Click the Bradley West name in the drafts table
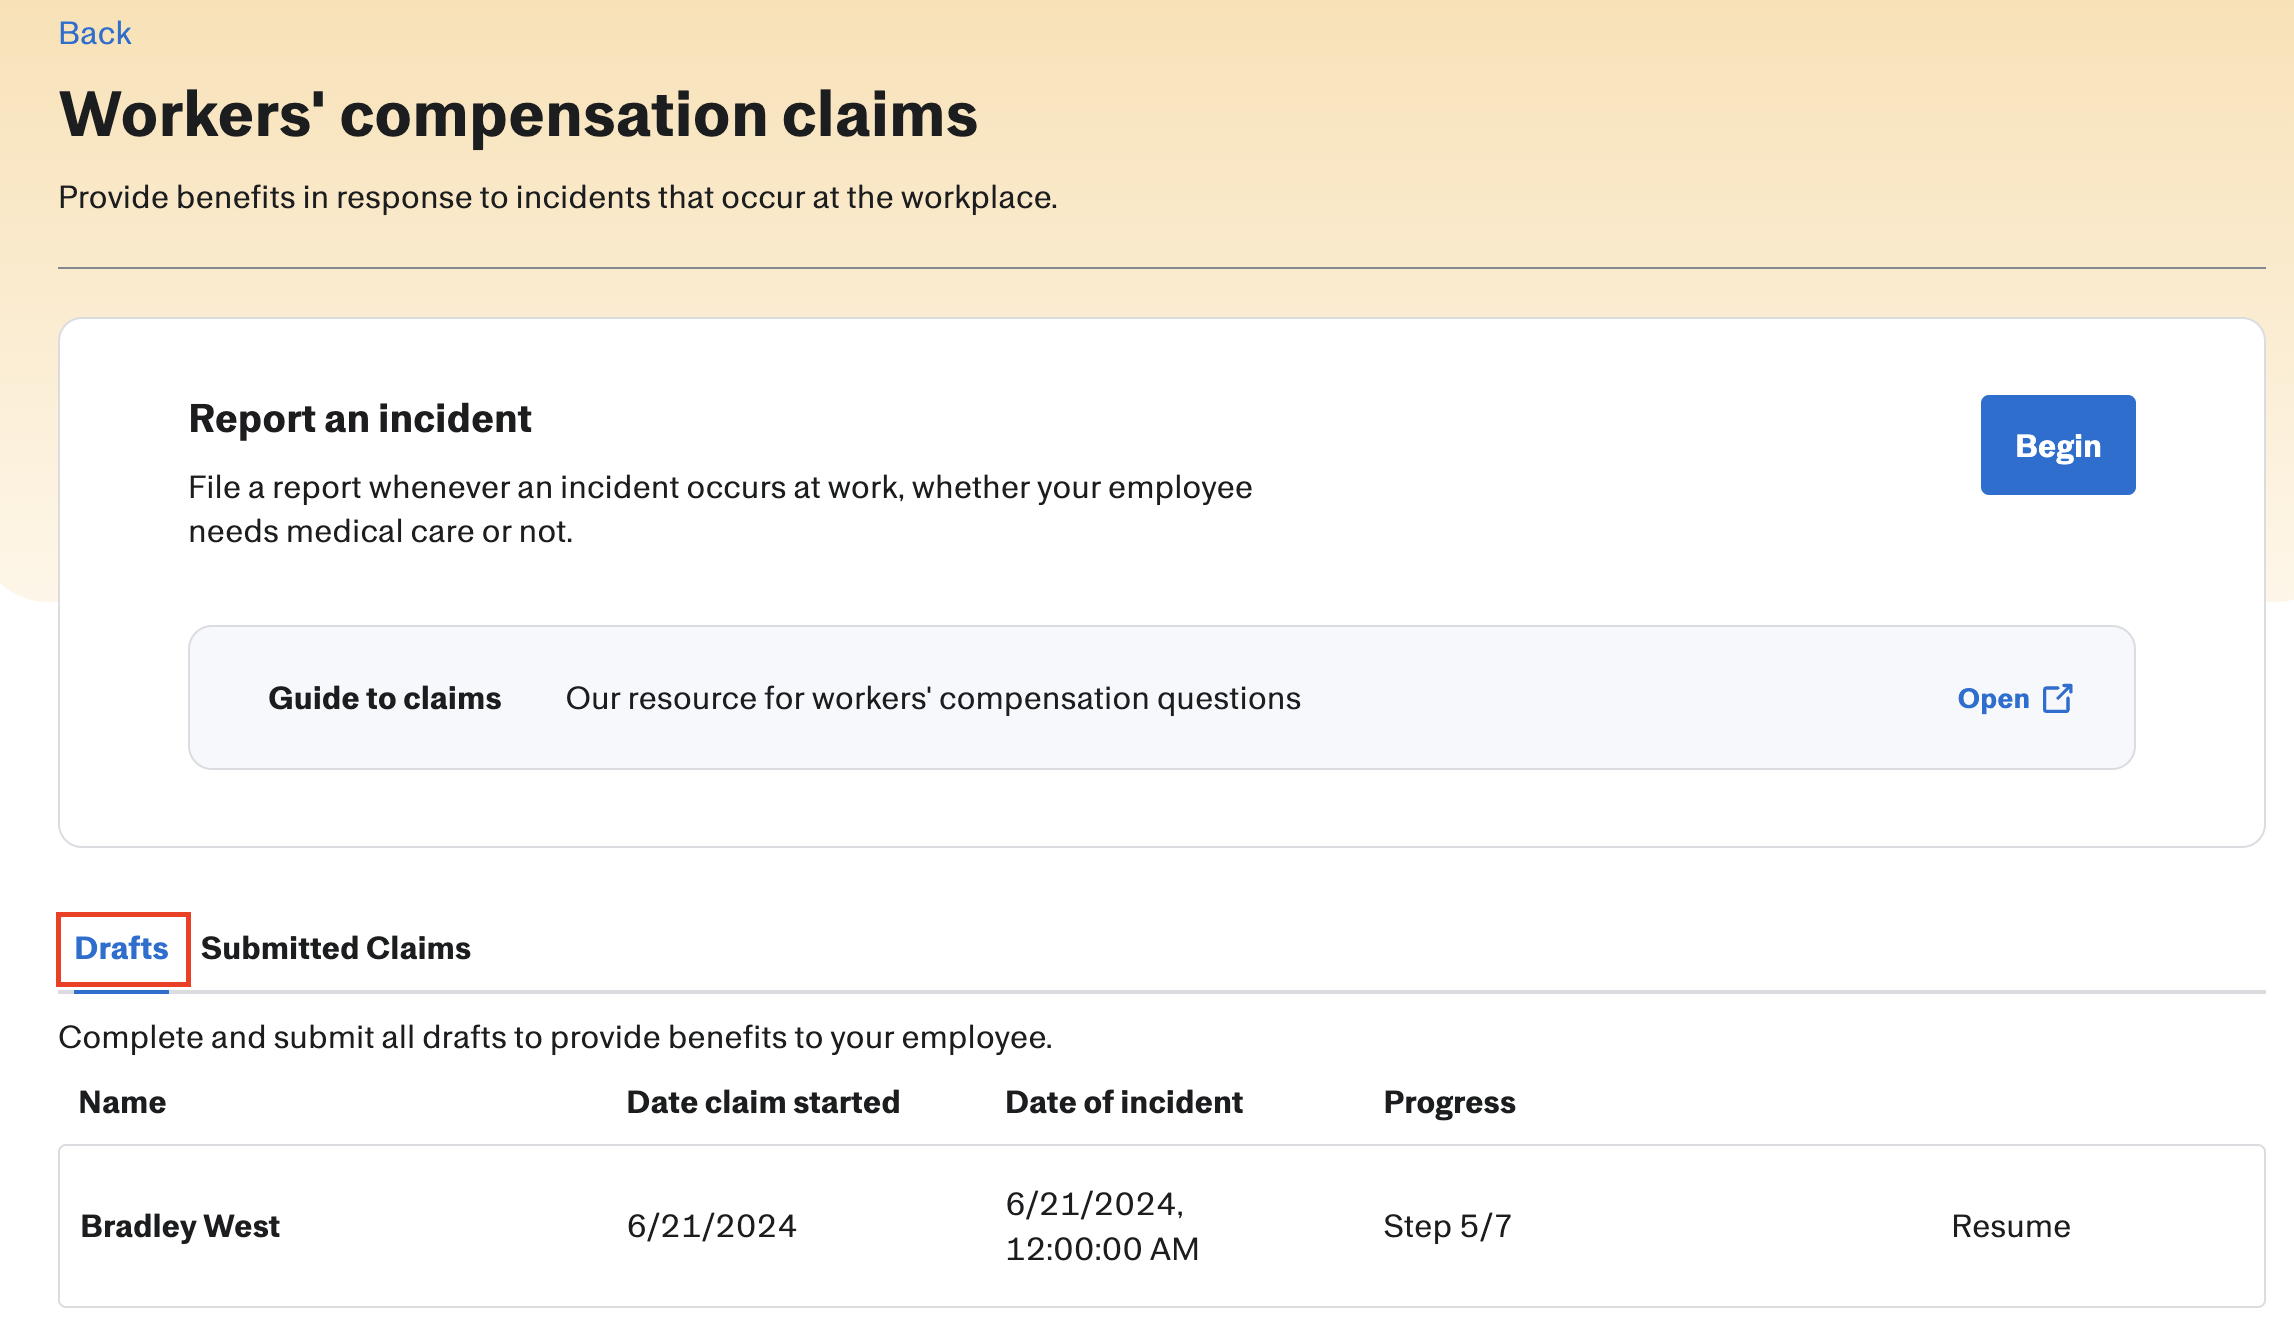This screenshot has width=2294, height=1336. (180, 1226)
